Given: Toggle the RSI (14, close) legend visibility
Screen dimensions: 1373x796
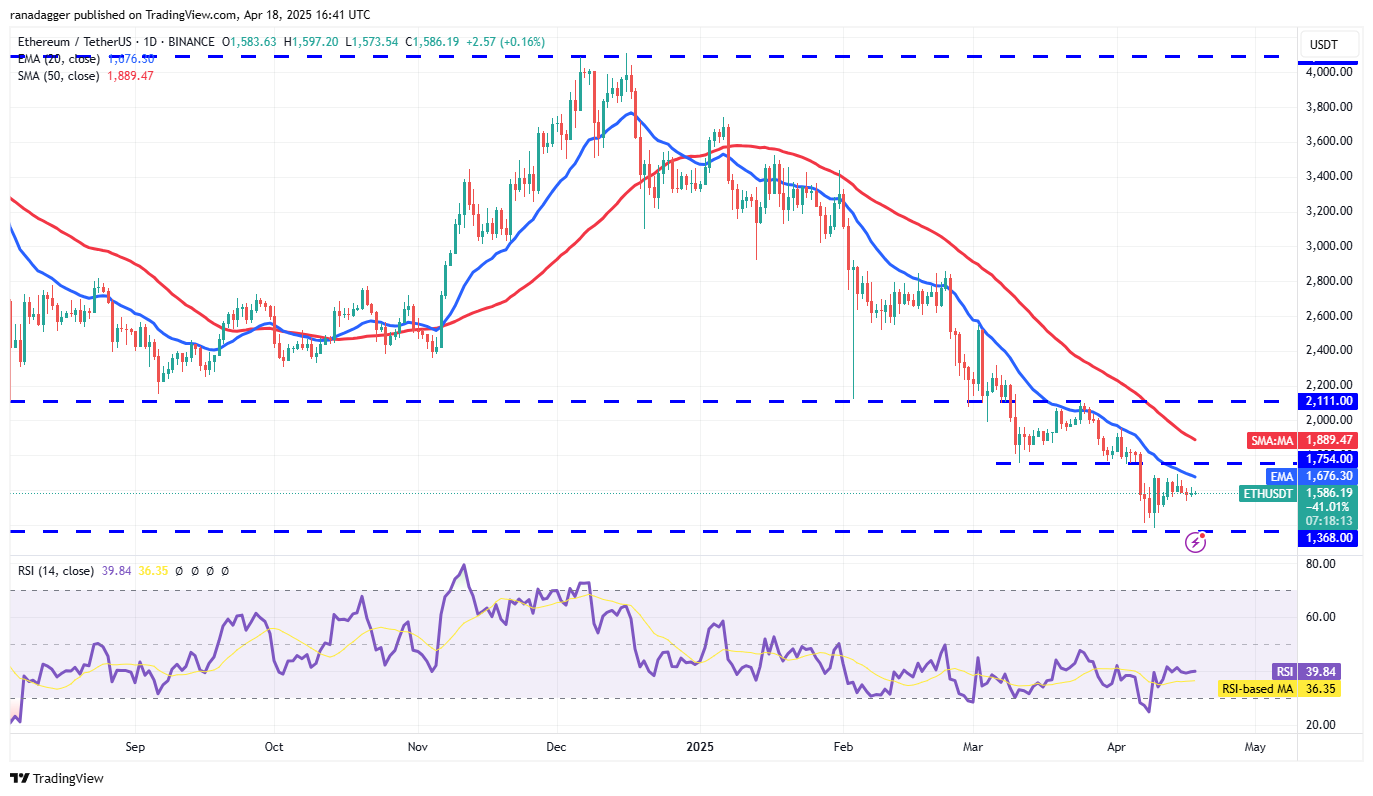Looking at the screenshot, I should [x=55, y=570].
